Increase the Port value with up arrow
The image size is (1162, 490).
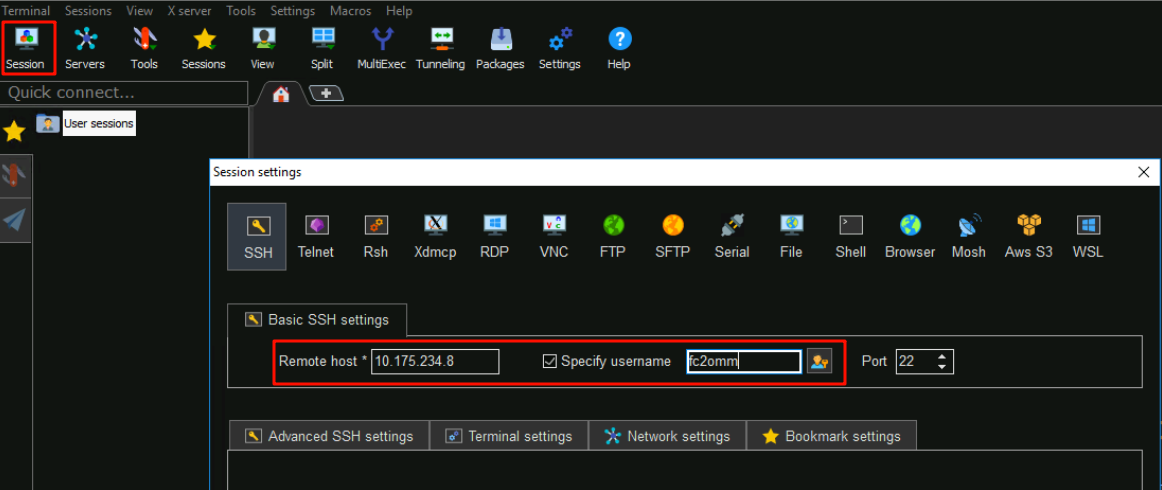click(x=942, y=356)
